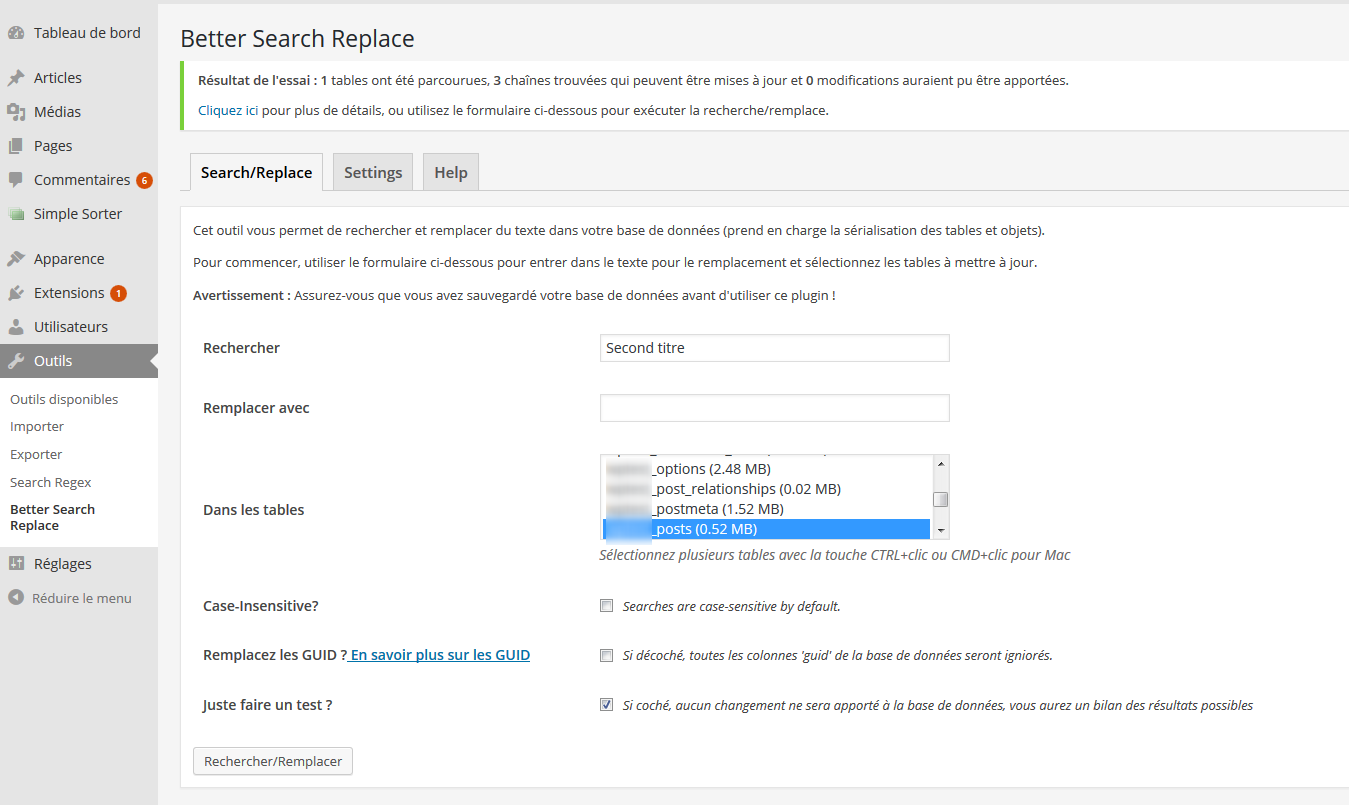Click the Commentaires count badge showing 6
Screen dimensions: 1349x805
click(144, 181)
